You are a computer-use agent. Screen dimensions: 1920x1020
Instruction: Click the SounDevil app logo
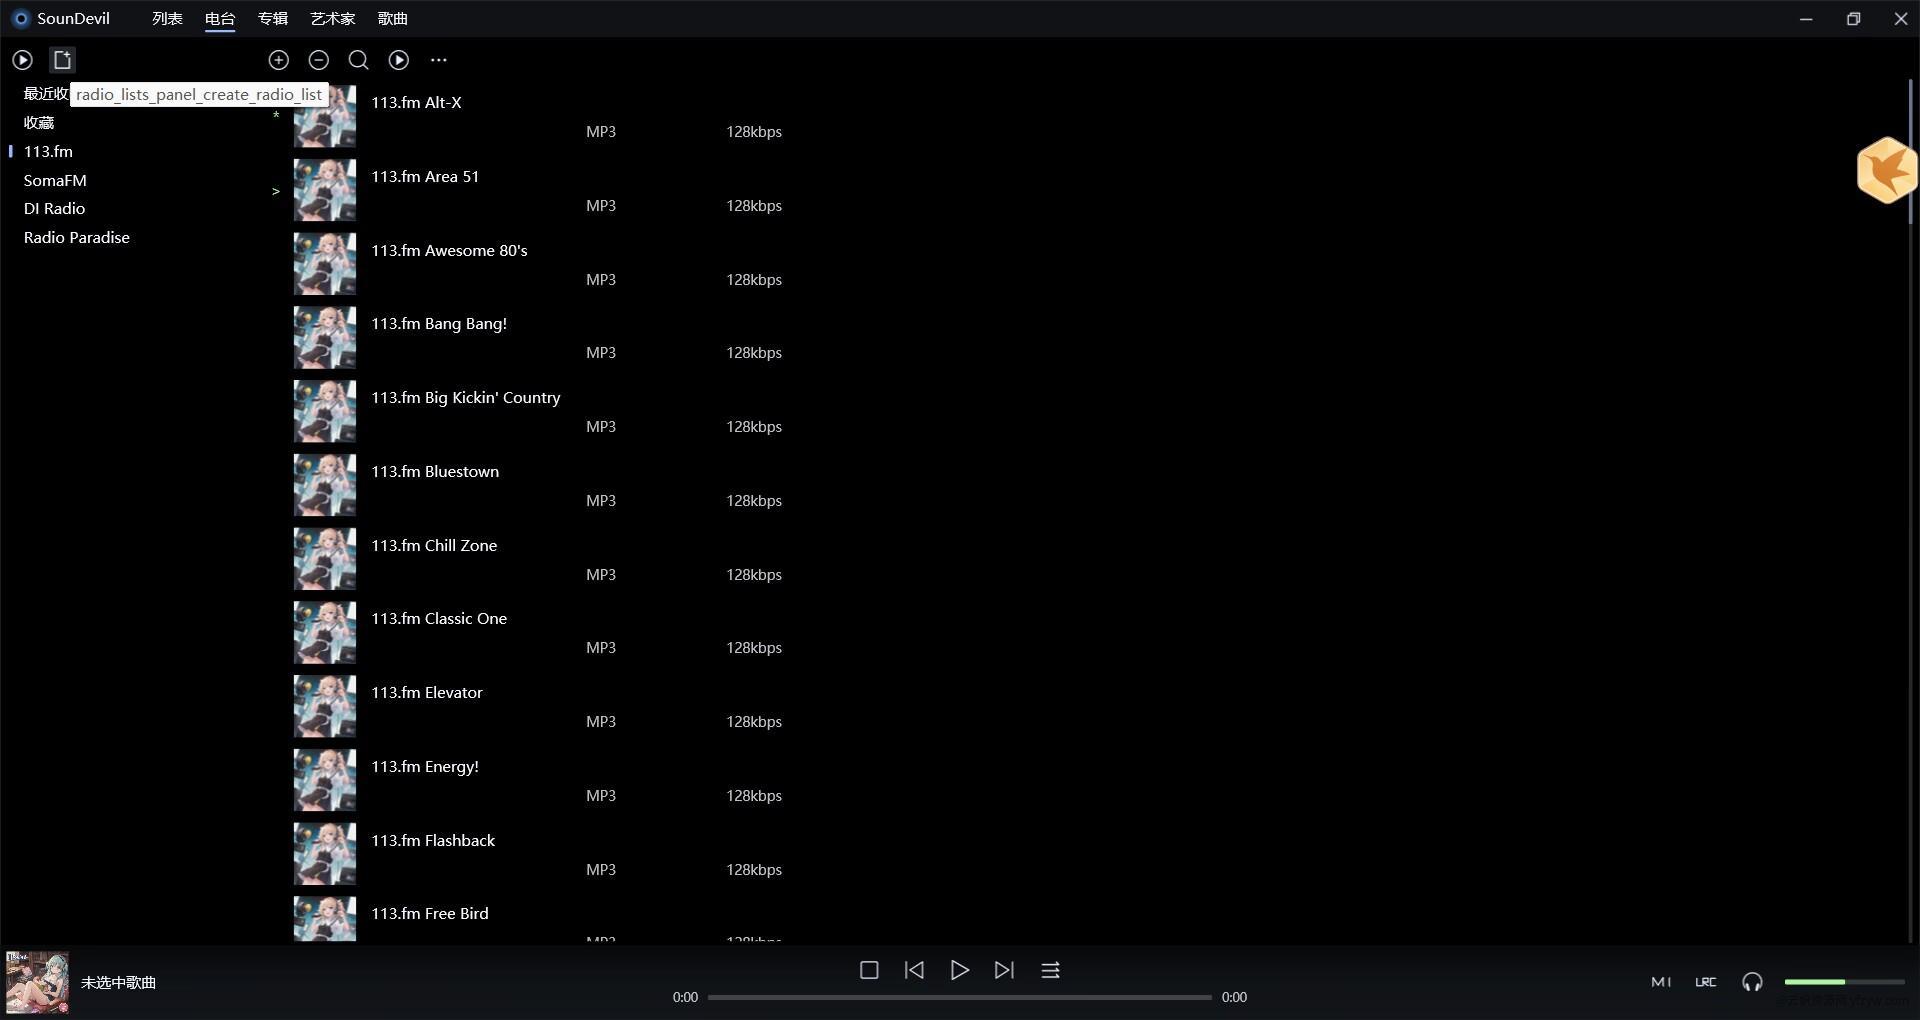click(20, 18)
